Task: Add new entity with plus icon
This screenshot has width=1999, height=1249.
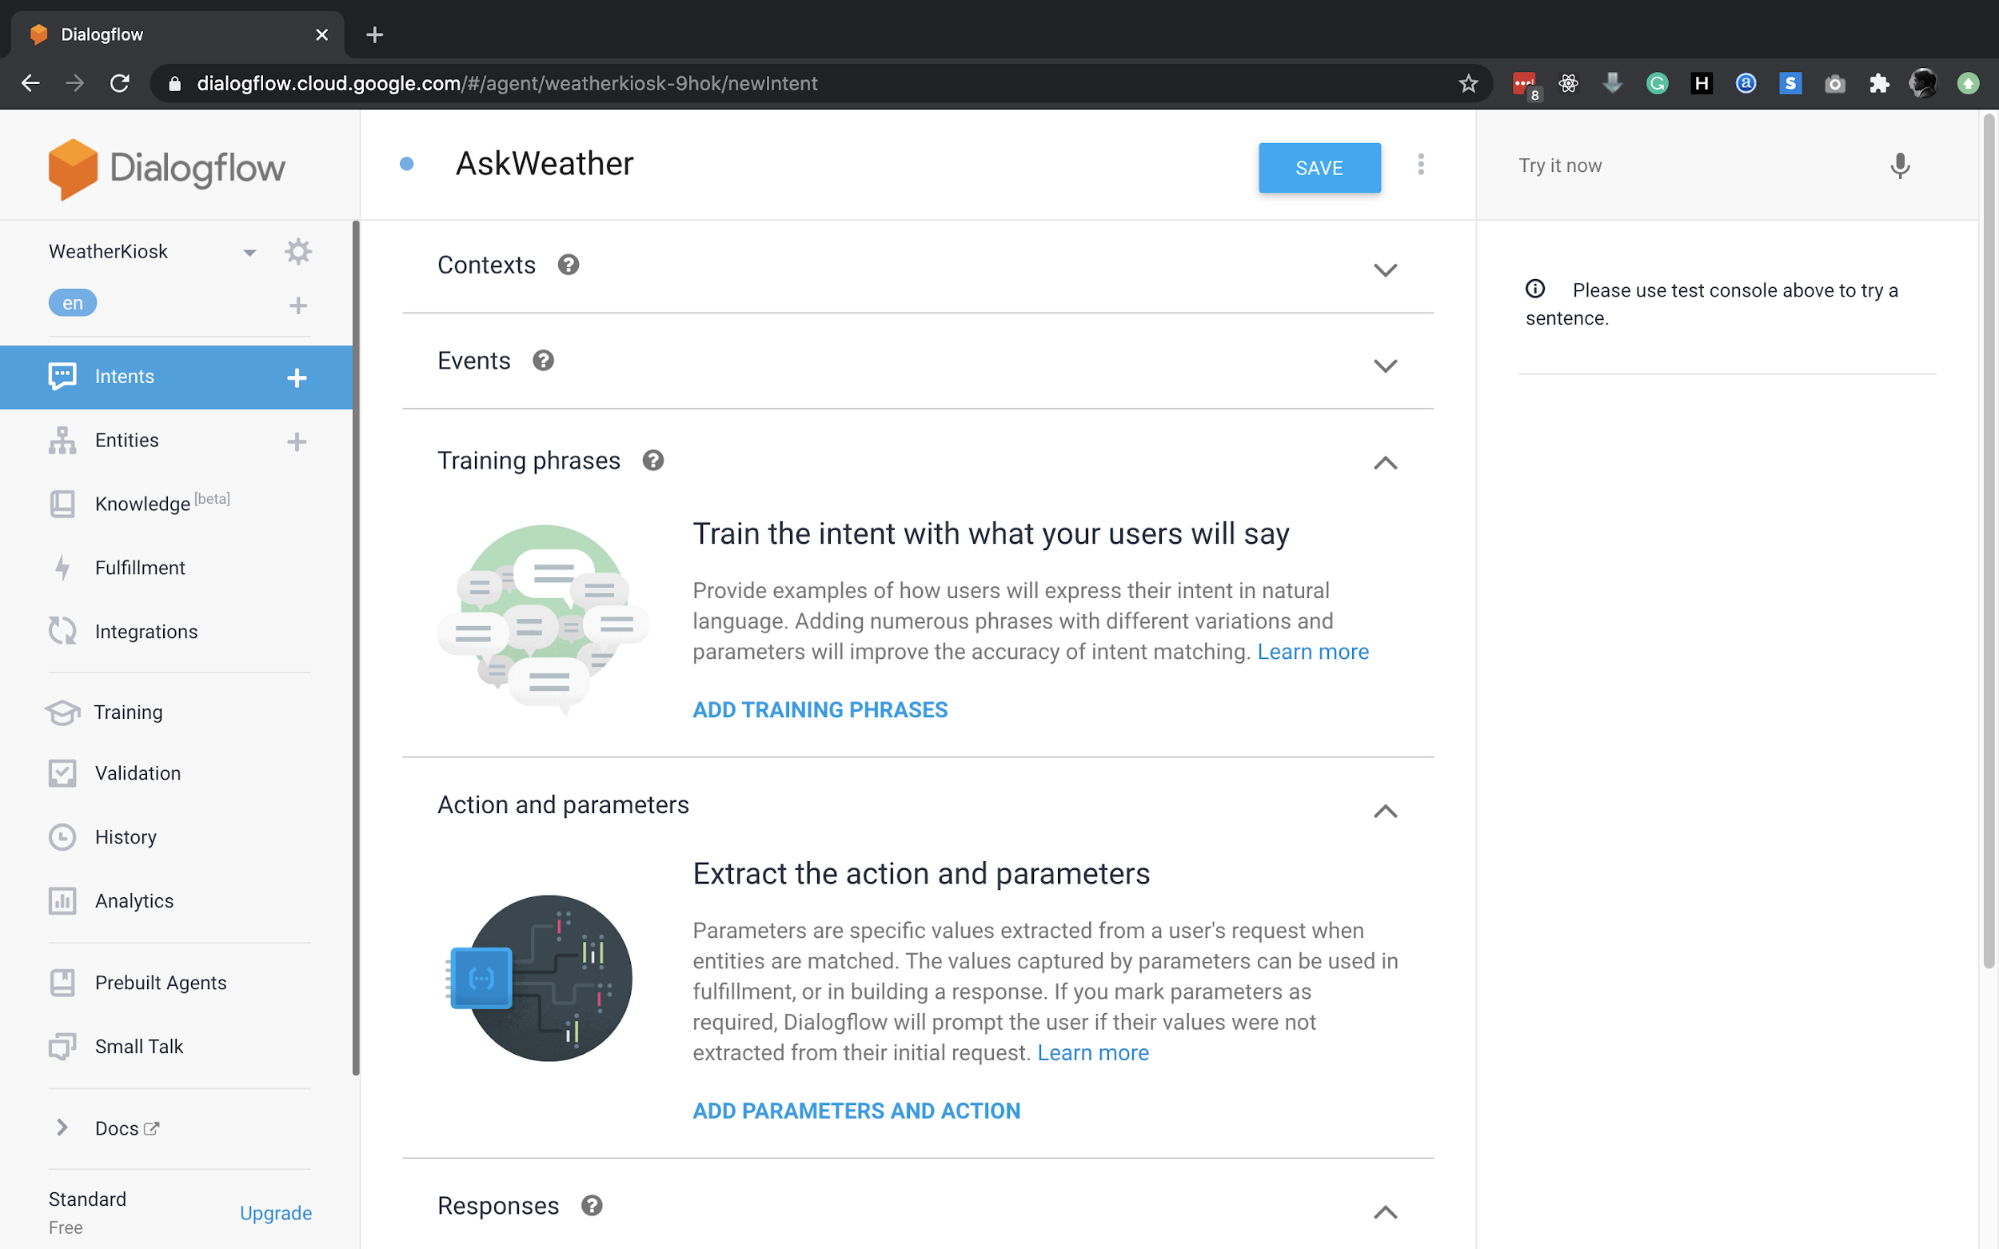Action: pyautogui.click(x=297, y=441)
